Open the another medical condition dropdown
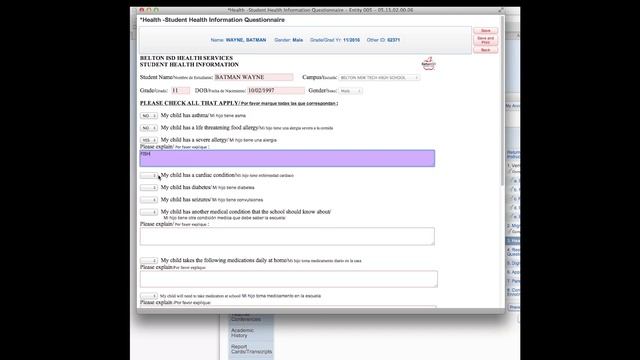This screenshot has height=360, width=640. point(149,212)
